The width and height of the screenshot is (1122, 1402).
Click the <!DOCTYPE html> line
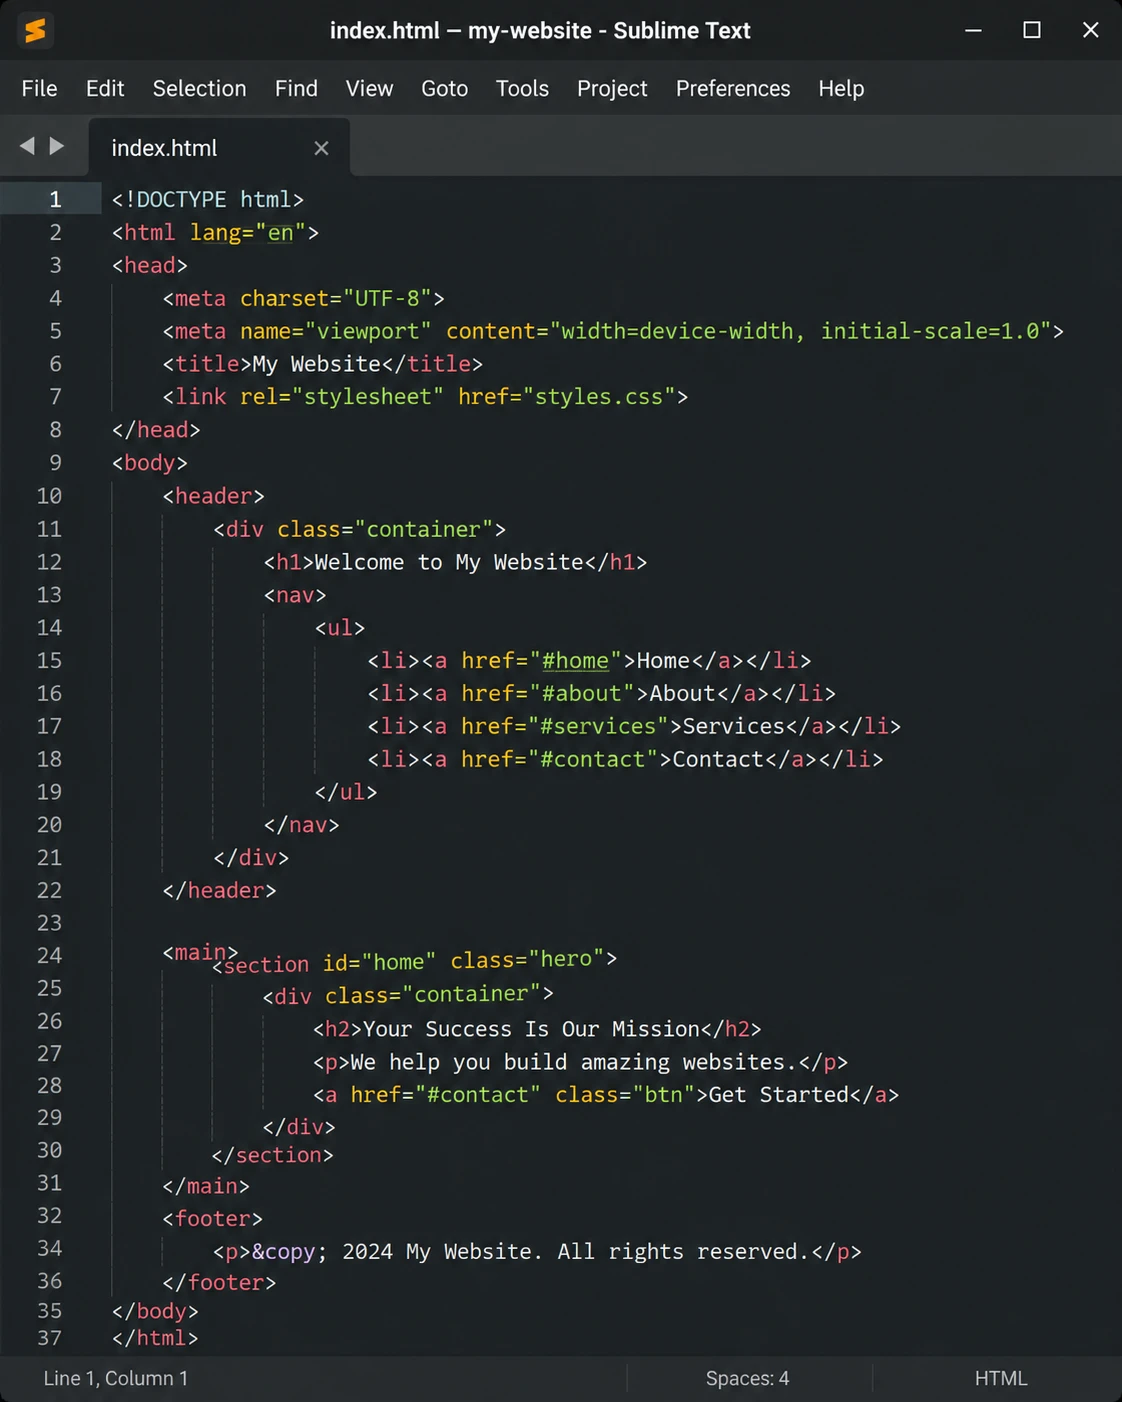coord(208,199)
